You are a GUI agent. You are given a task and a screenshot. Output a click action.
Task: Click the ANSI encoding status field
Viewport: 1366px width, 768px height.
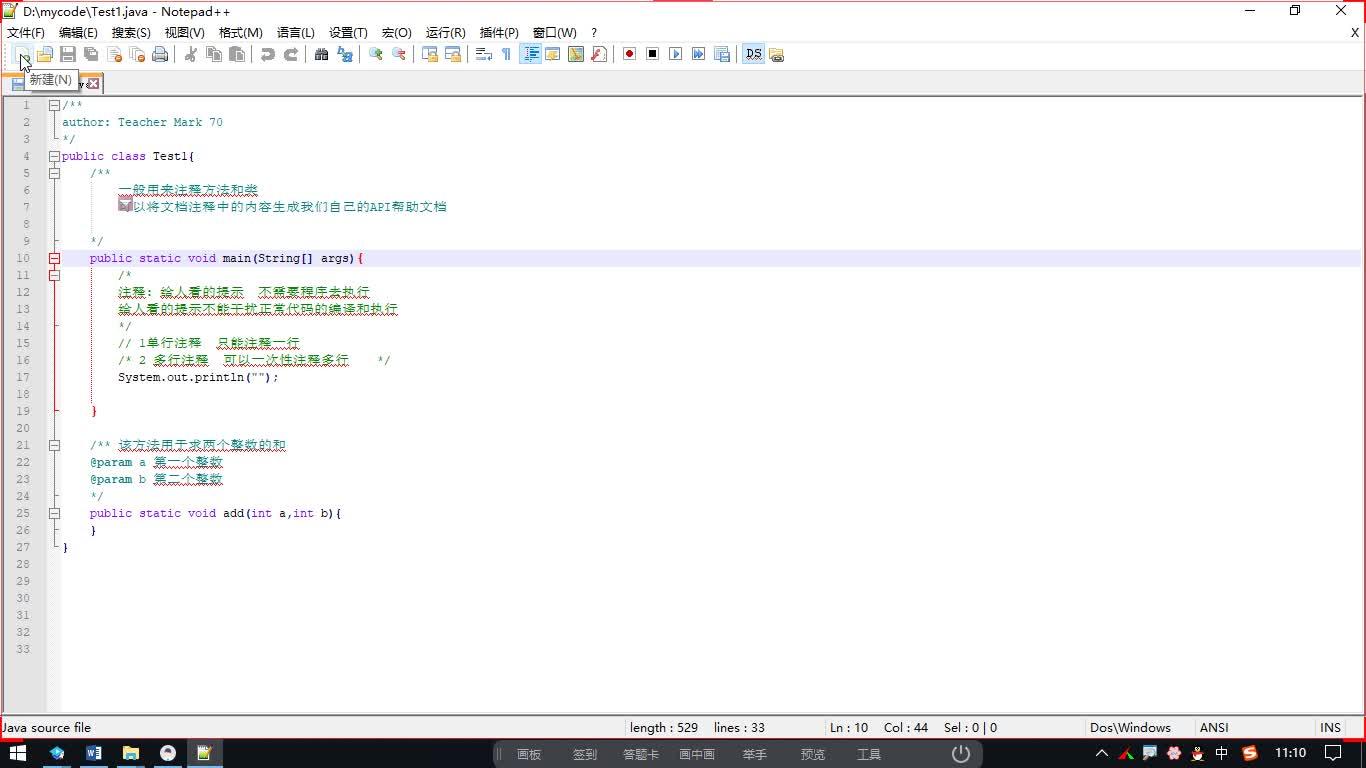point(1255,728)
